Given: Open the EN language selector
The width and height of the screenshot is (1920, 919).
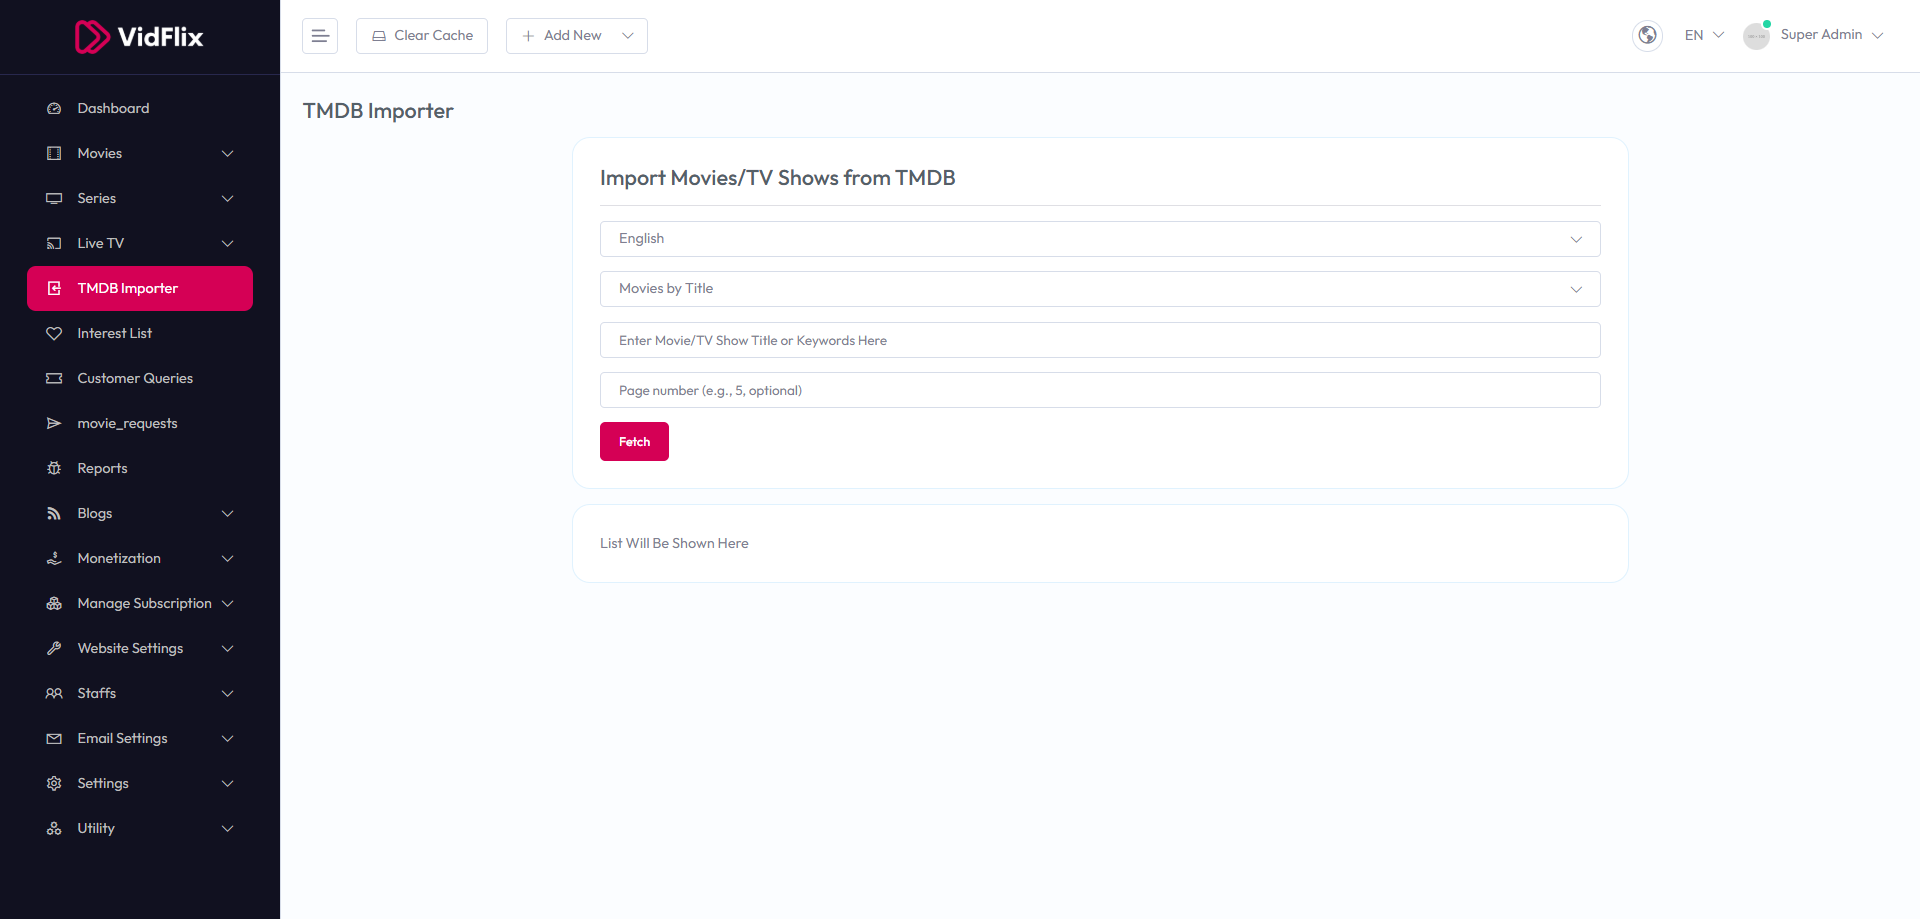Looking at the screenshot, I should click(x=1704, y=35).
